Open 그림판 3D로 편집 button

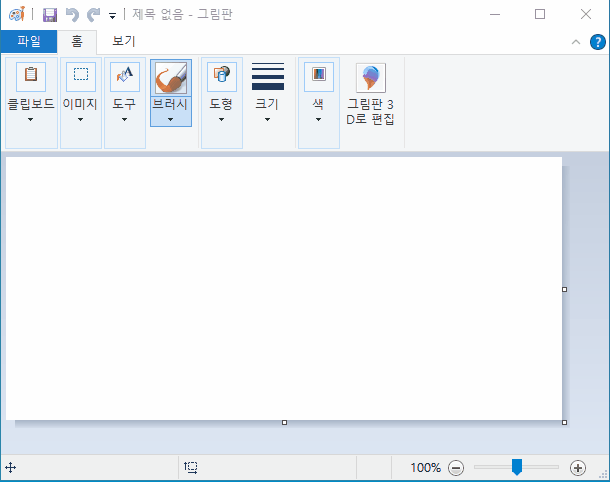click(370, 95)
